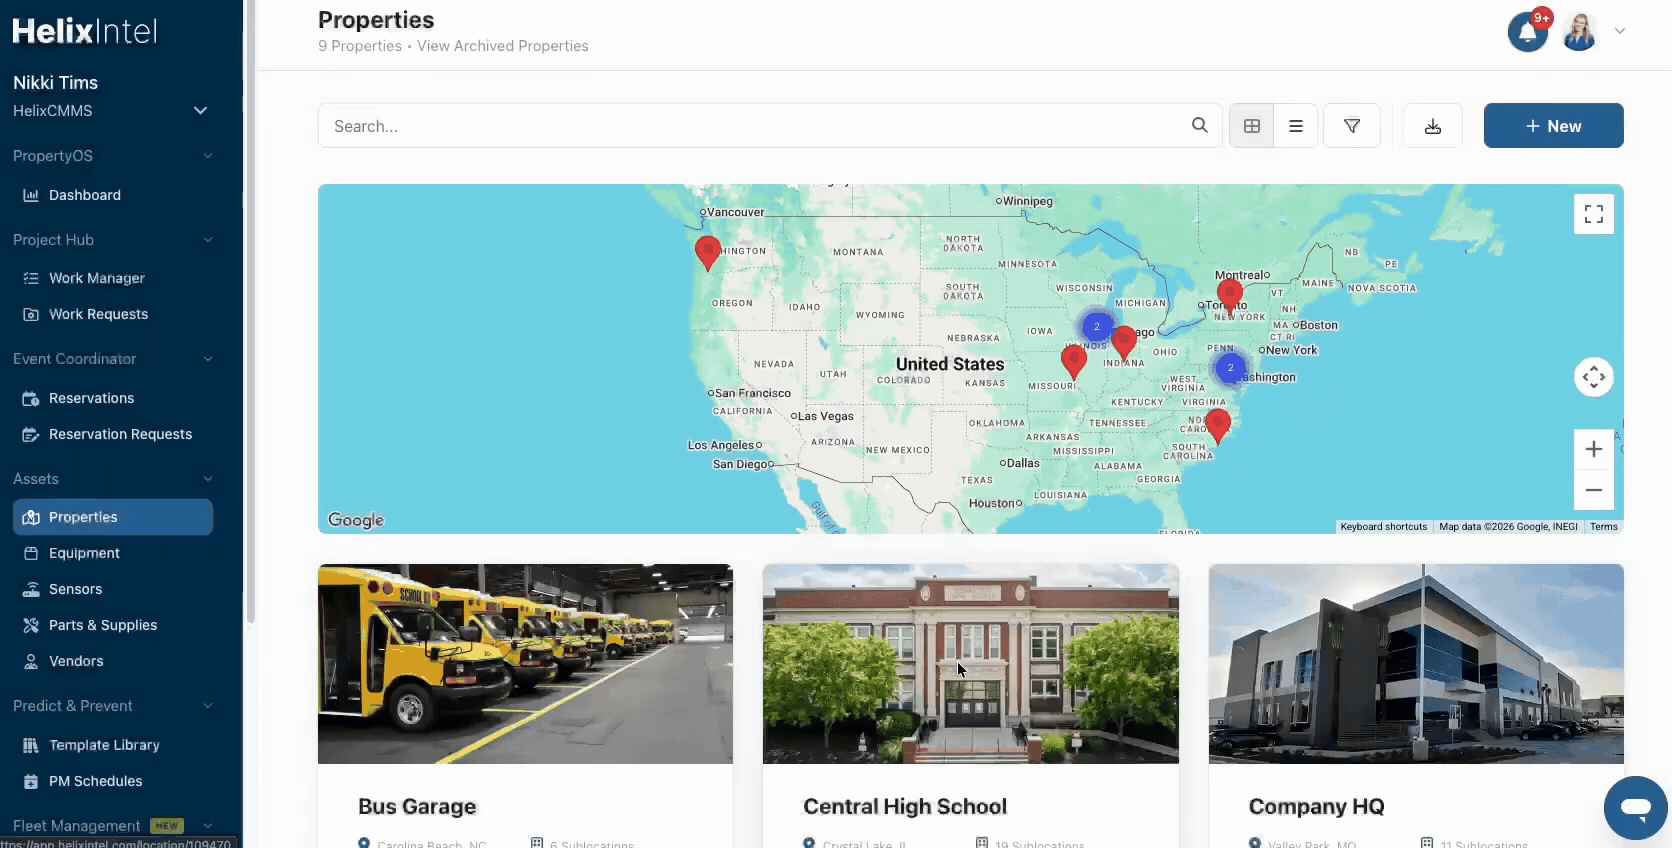This screenshot has width=1672, height=848.
Task: Open the Washington DC cluster marker
Action: (x=1231, y=367)
